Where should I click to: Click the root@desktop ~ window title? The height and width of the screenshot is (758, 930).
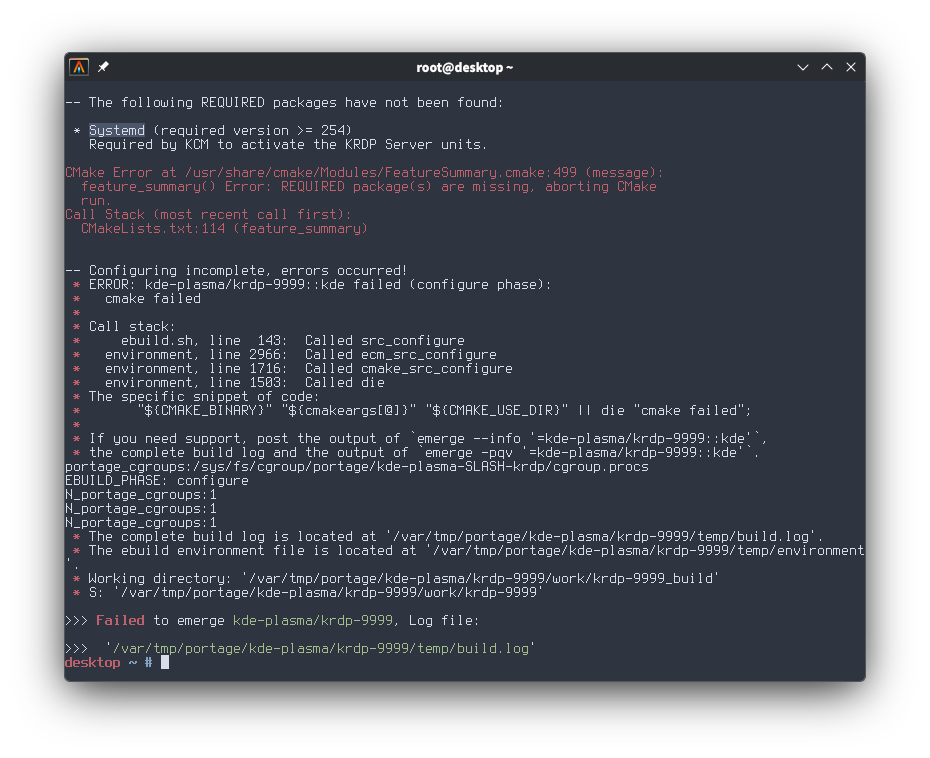pos(464,68)
